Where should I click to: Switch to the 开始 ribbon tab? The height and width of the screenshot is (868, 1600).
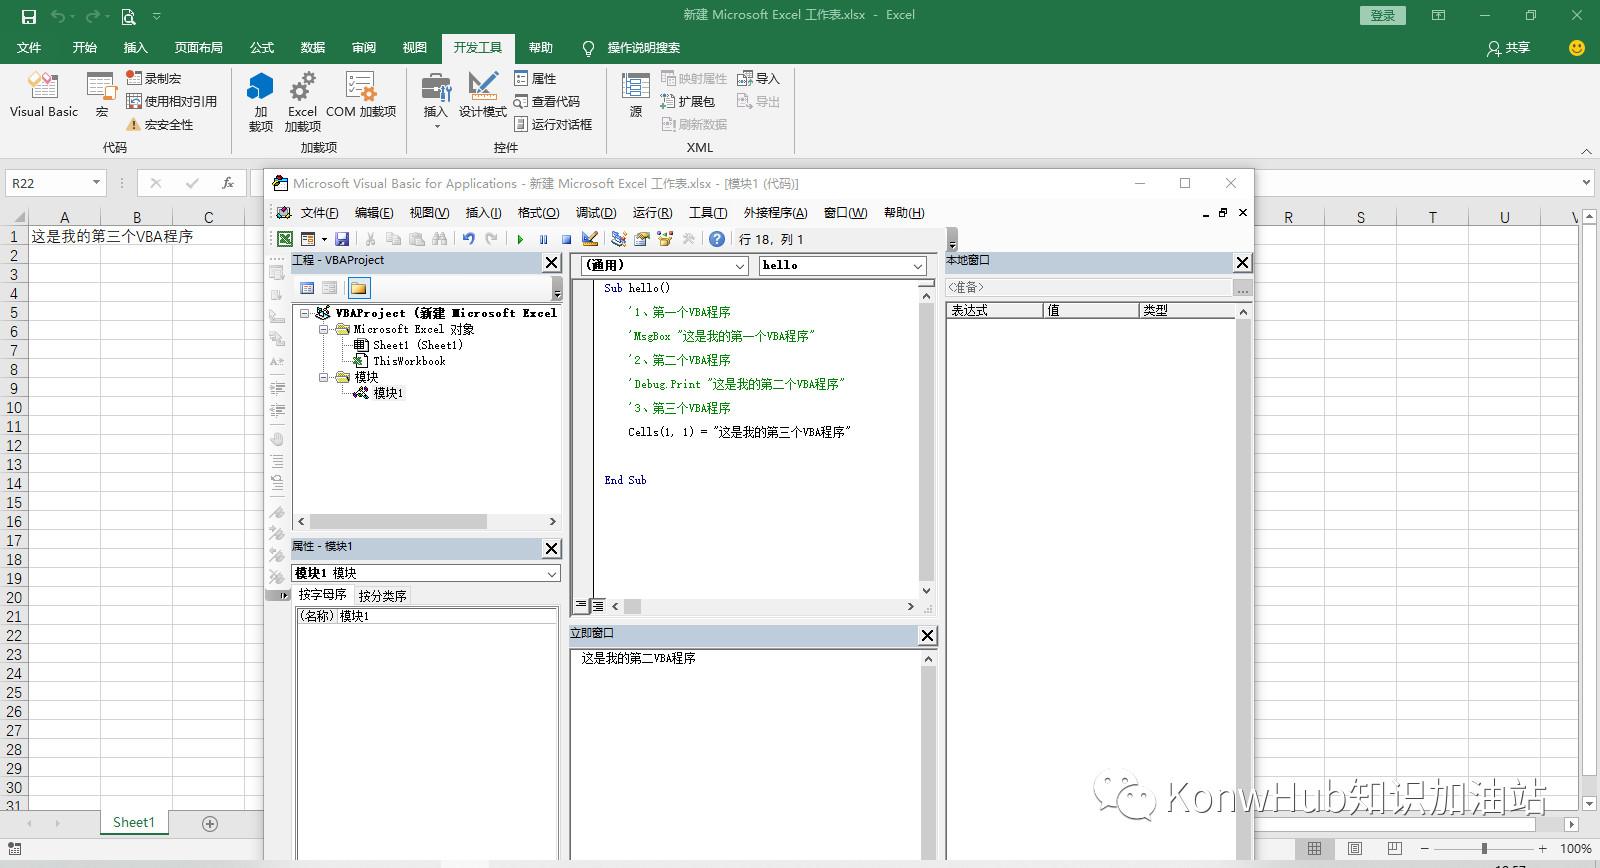pyautogui.click(x=85, y=47)
